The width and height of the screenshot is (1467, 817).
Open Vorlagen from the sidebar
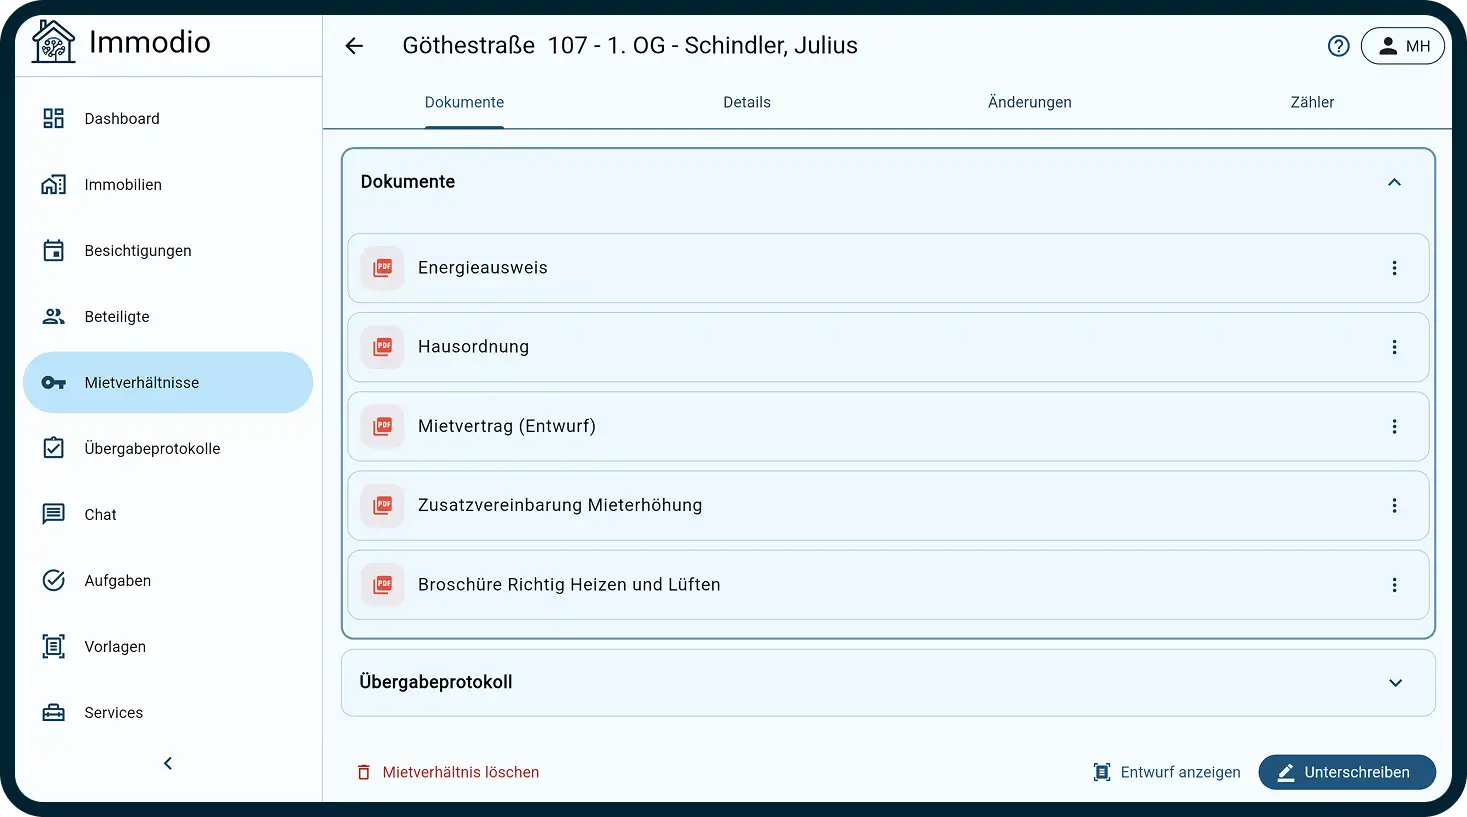(x=168, y=647)
